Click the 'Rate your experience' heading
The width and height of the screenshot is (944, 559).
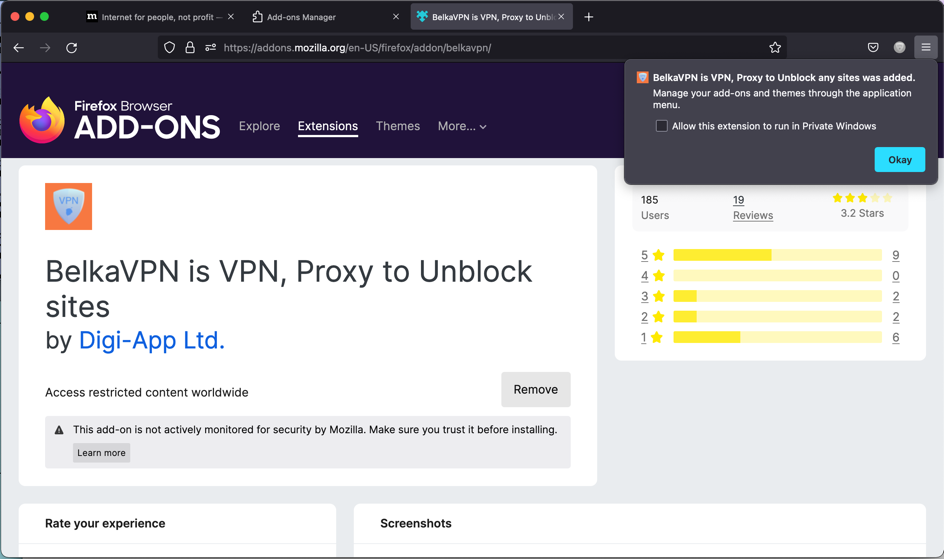(x=105, y=523)
